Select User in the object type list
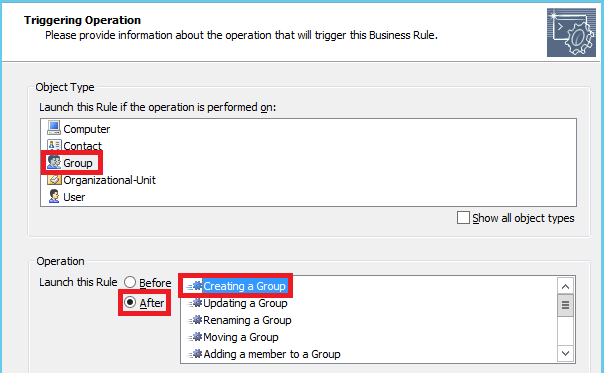 coord(74,197)
